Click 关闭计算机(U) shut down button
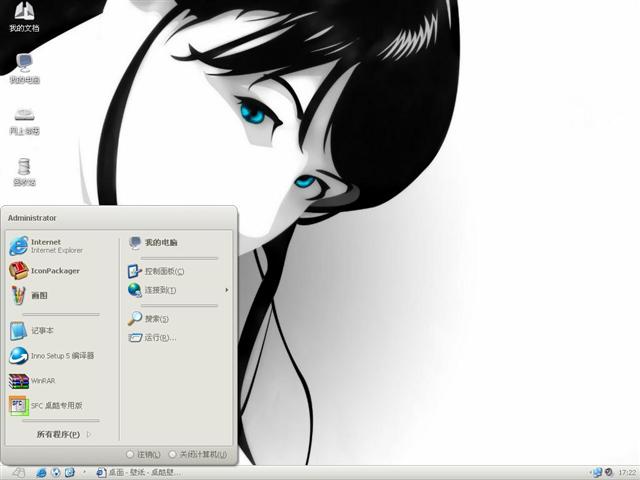The image size is (640, 480). coord(198,454)
